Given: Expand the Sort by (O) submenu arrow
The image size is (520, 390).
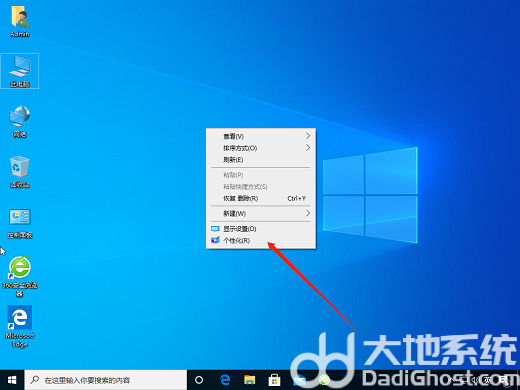Looking at the screenshot, I should [308, 148].
